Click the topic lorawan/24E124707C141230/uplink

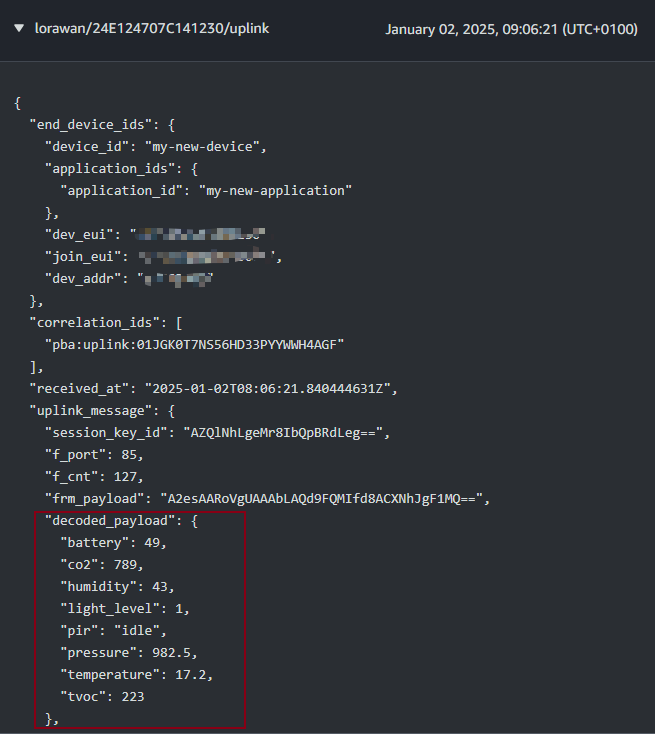click(152, 29)
